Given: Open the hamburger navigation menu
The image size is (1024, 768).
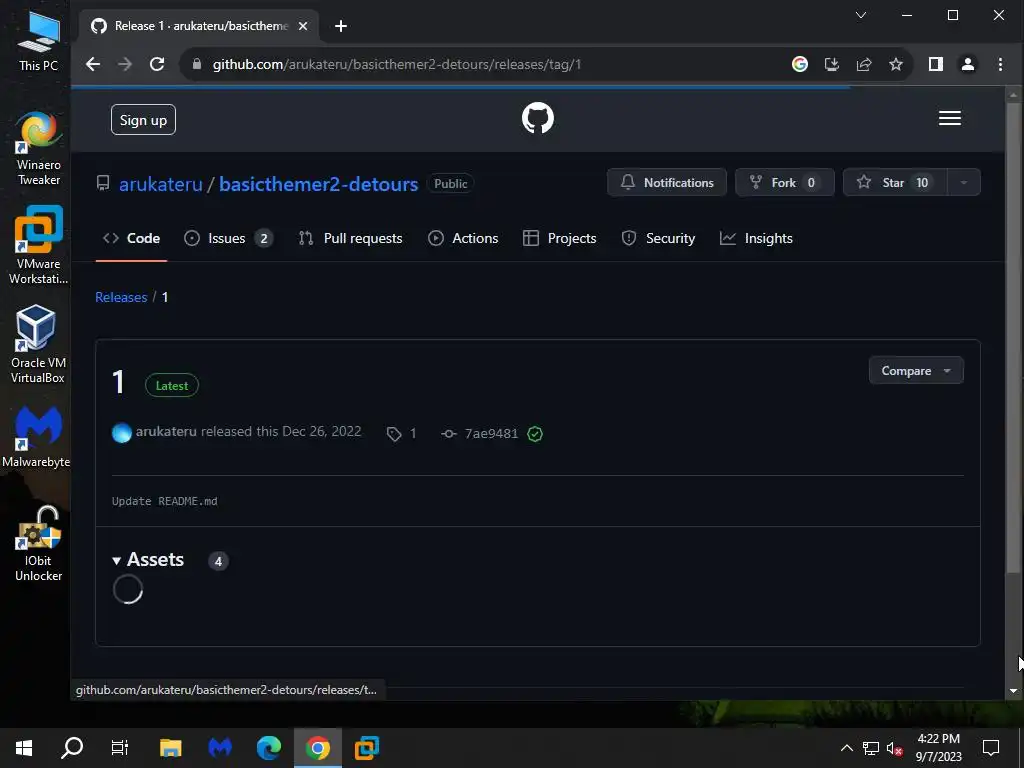Looking at the screenshot, I should tap(950, 118).
